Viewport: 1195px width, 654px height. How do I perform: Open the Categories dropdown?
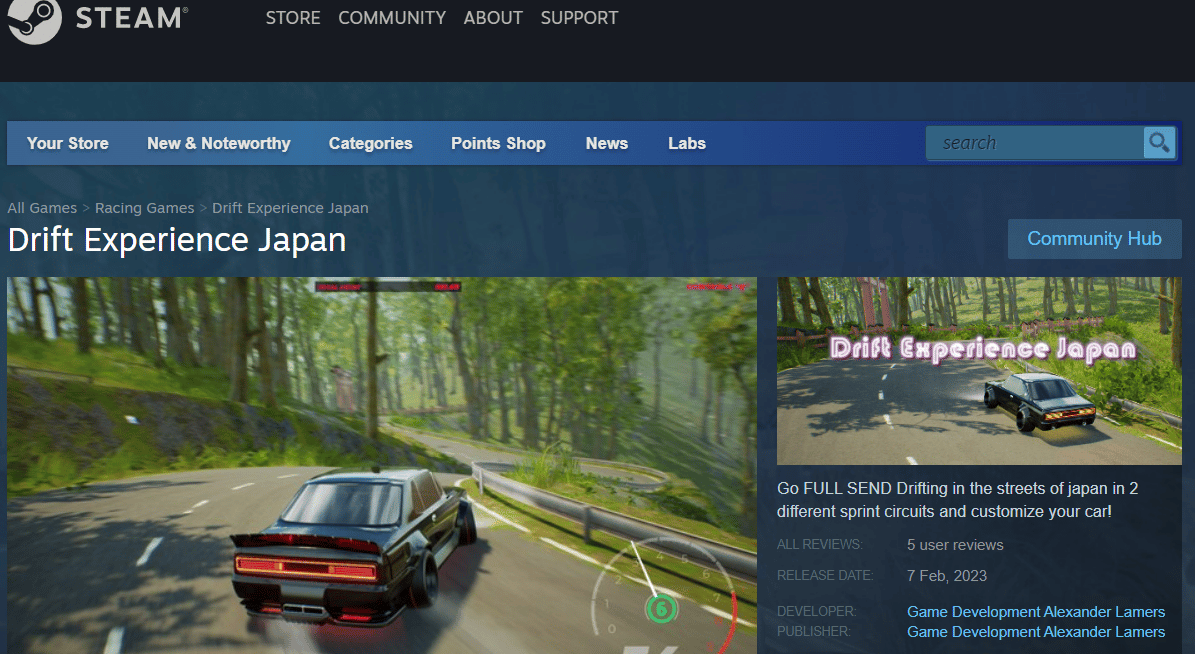click(370, 143)
